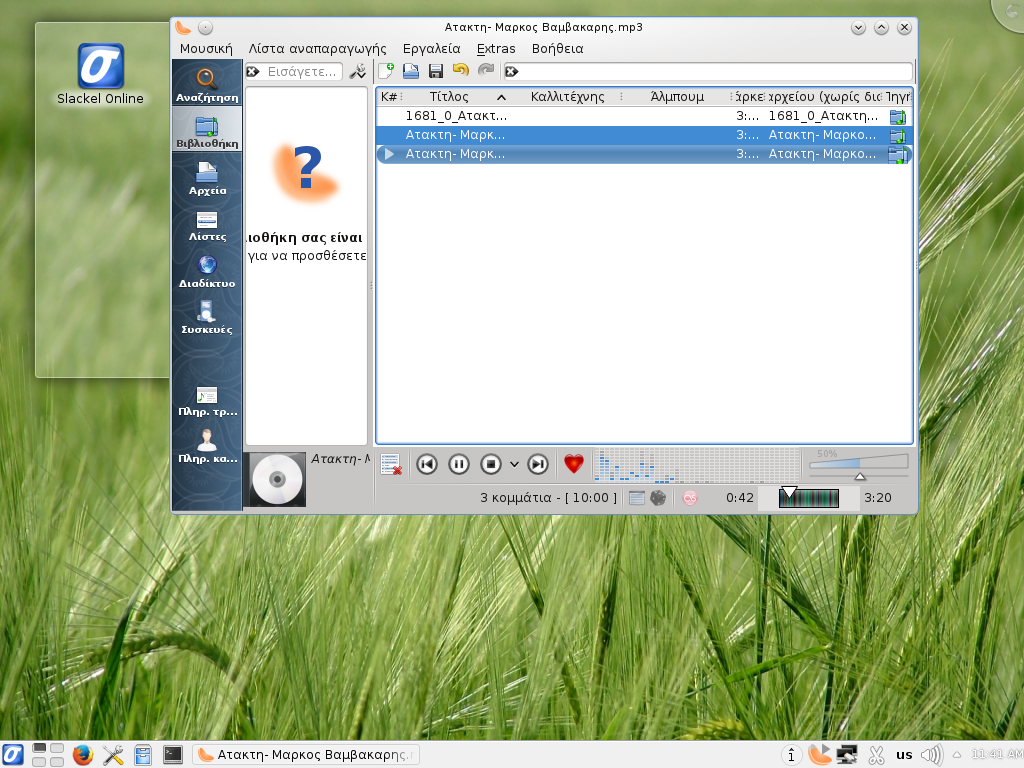This screenshot has height=768, width=1024.
Task: Sort playlist by K# track number column
Action: coord(389,97)
